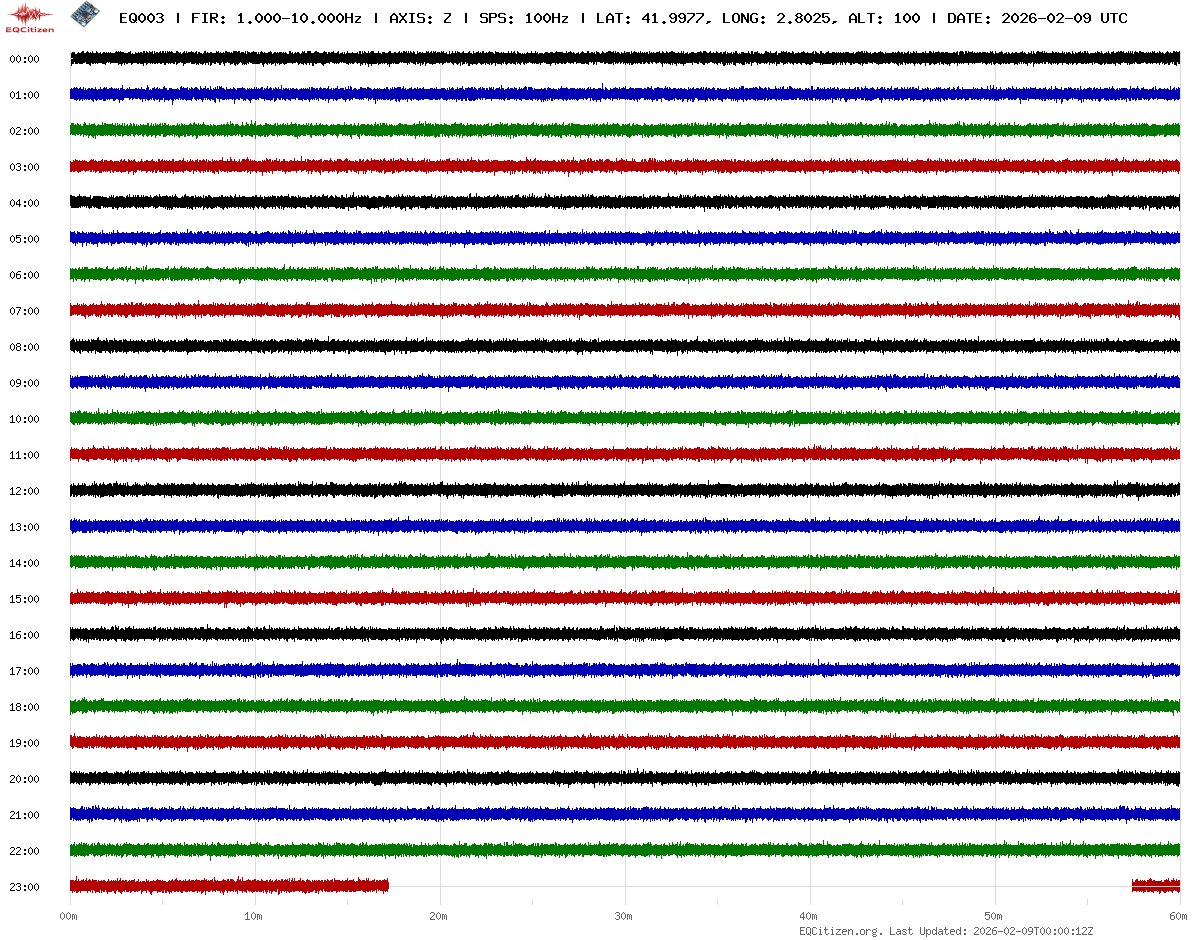Click the 10m tick on time axis

[x=254, y=916]
